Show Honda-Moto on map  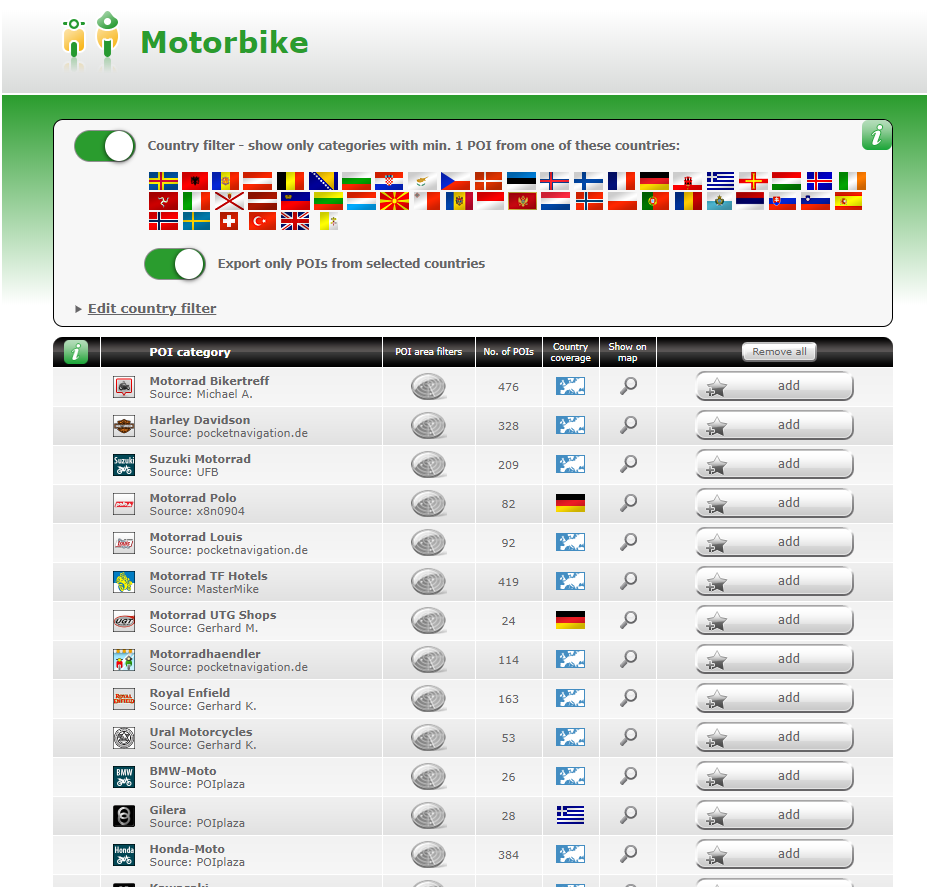pos(628,855)
